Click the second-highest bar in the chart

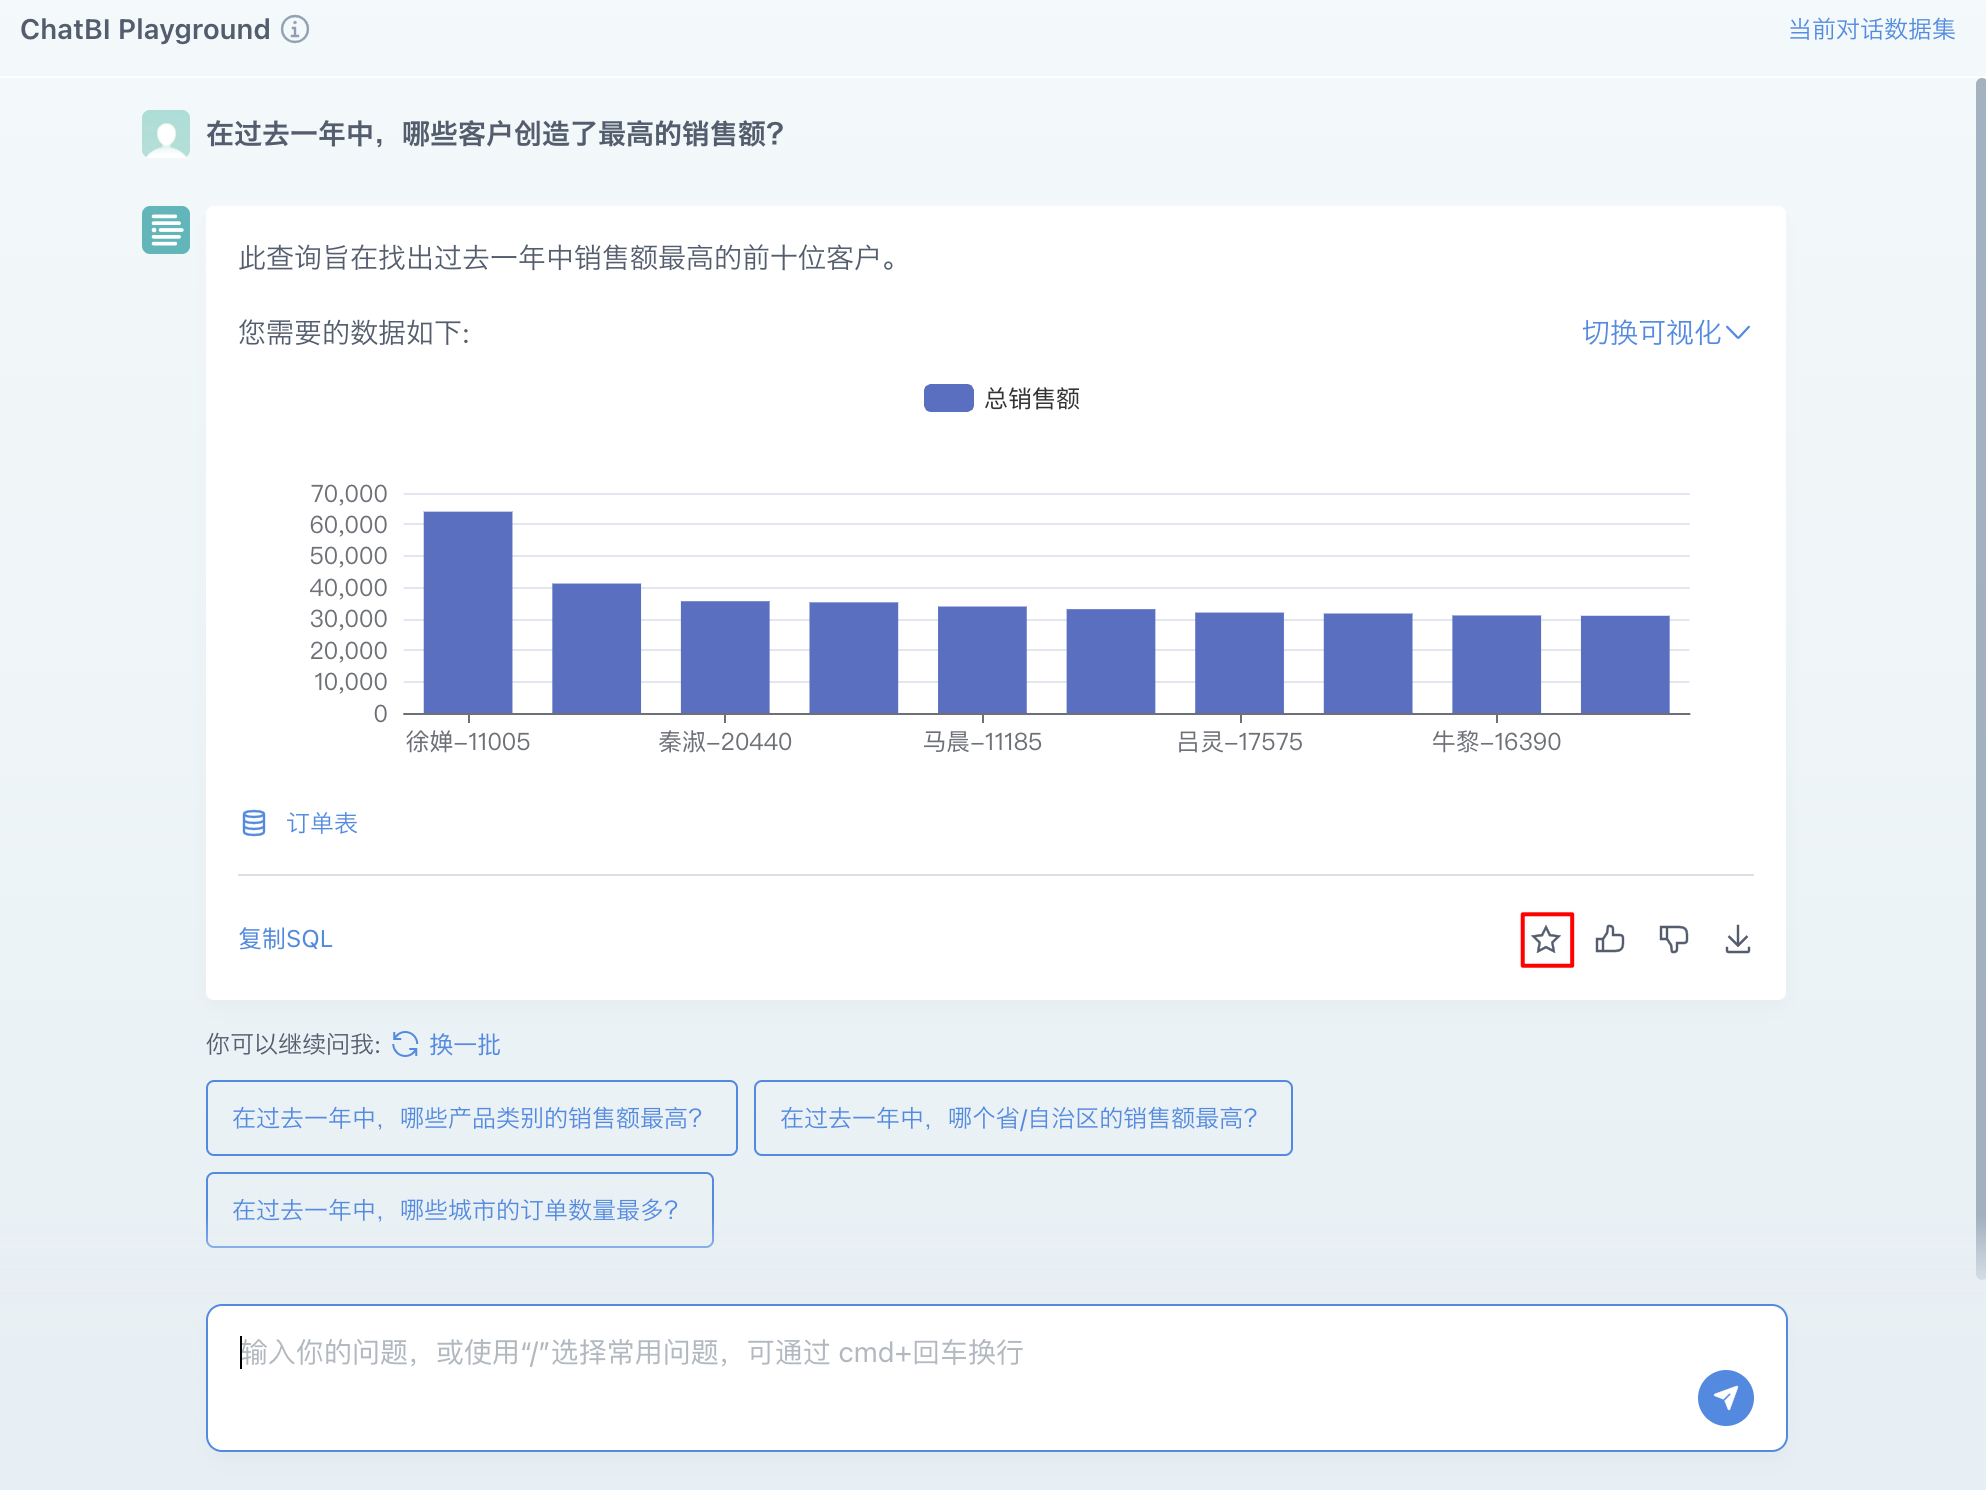click(597, 648)
